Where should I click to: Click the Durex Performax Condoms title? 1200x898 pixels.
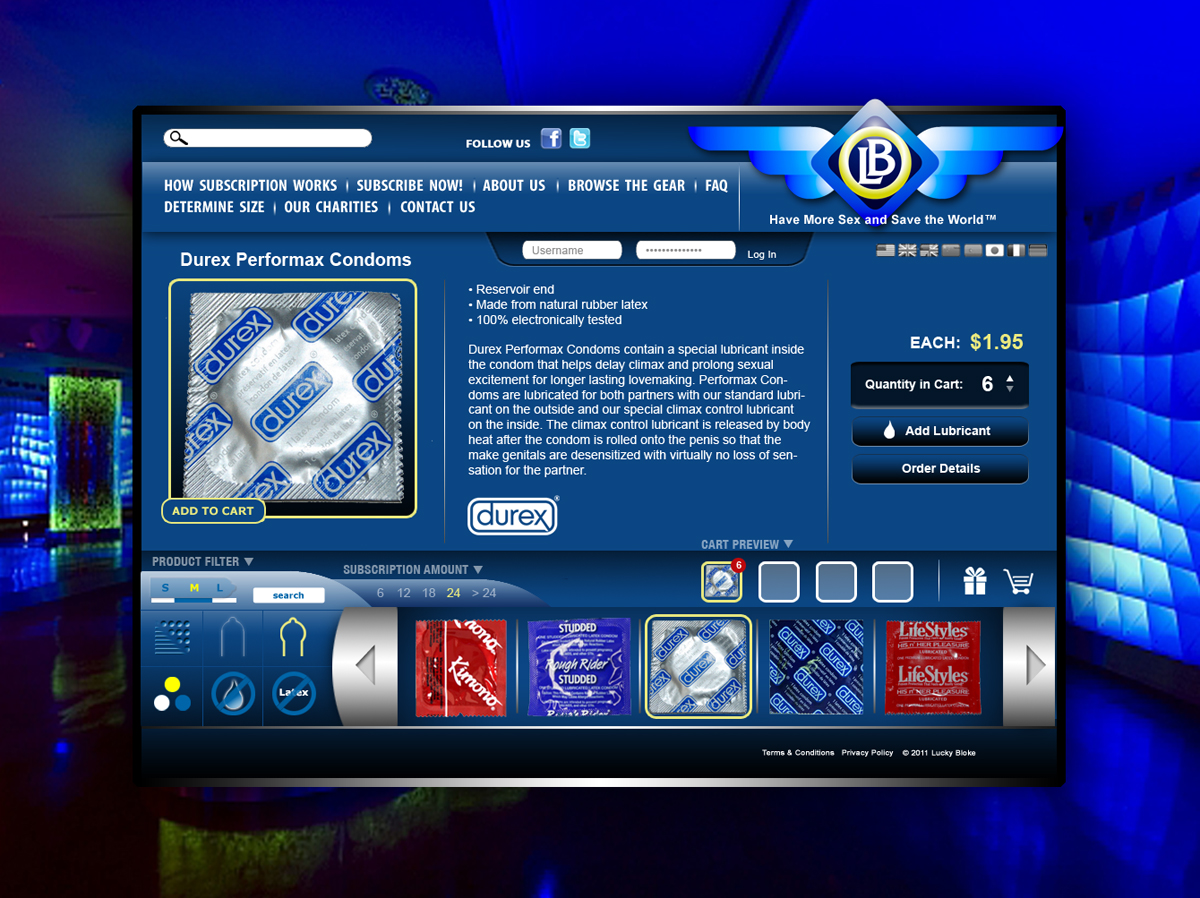coord(296,260)
